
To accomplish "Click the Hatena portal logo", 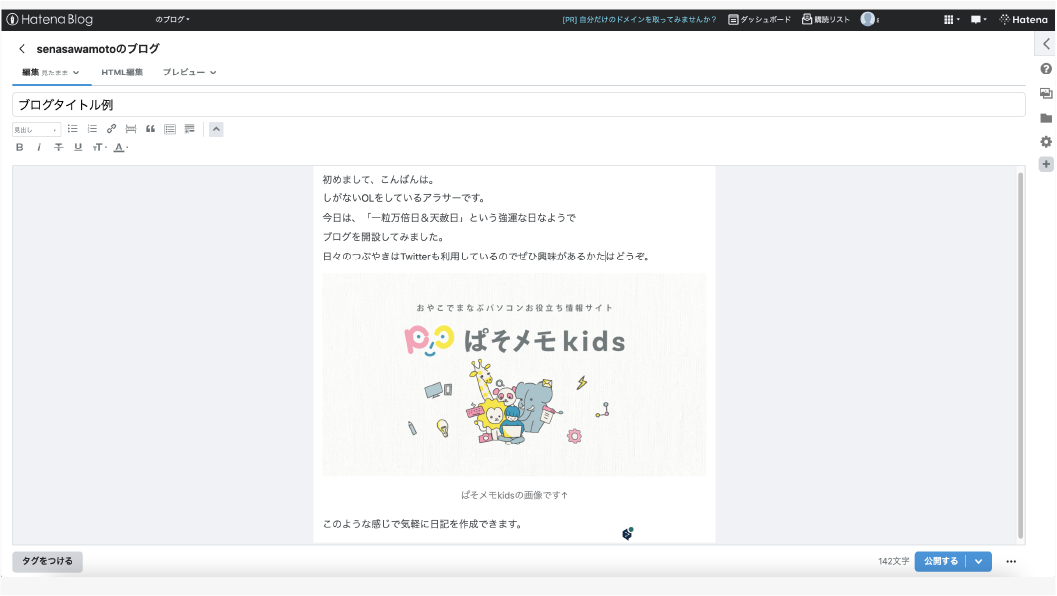I will tap(1023, 20).
